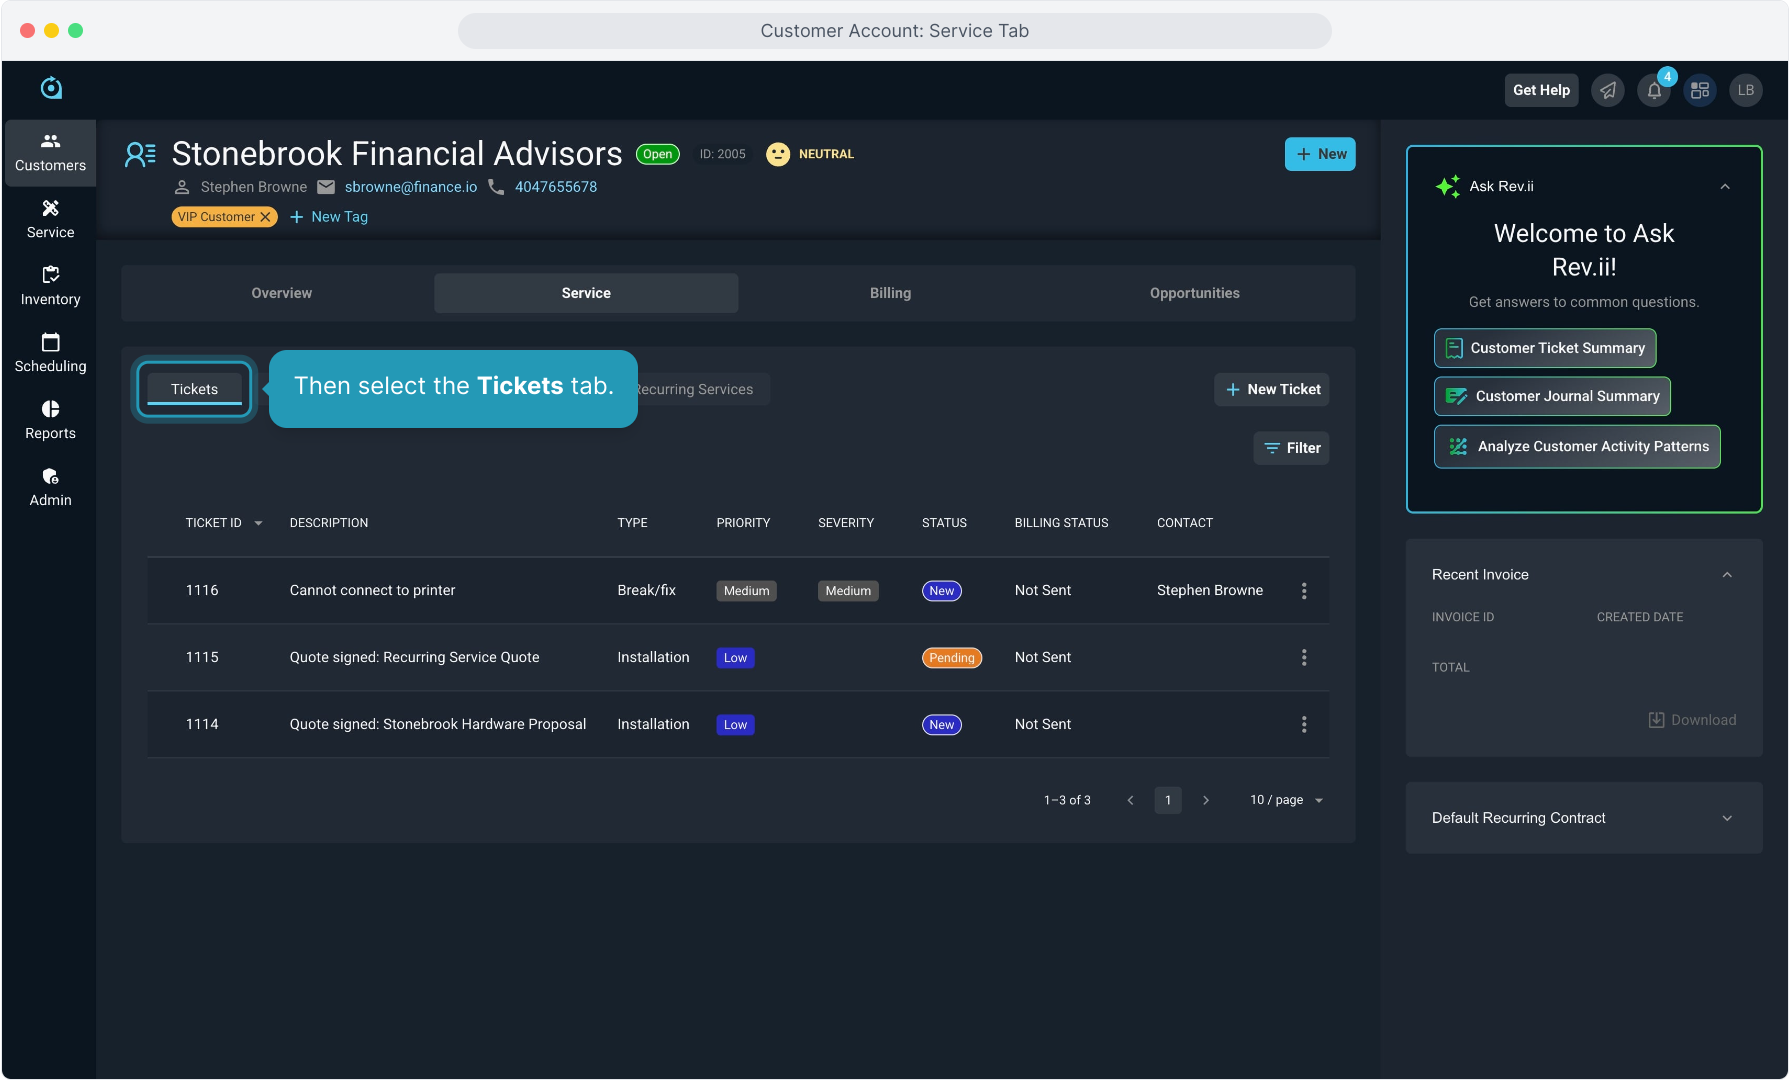Image resolution: width=1790 pixels, height=1080 pixels.
Task: Click the notifications bell icon
Action: (1654, 91)
